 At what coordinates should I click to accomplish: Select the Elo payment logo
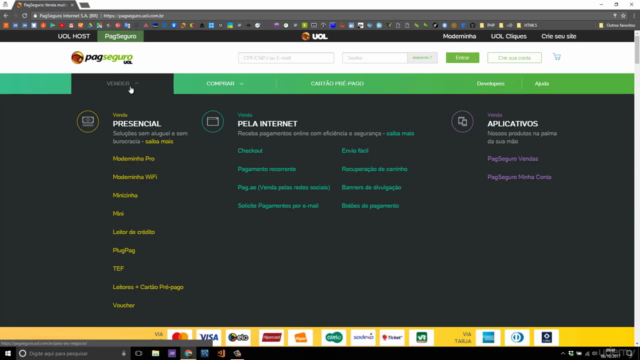click(x=238, y=337)
